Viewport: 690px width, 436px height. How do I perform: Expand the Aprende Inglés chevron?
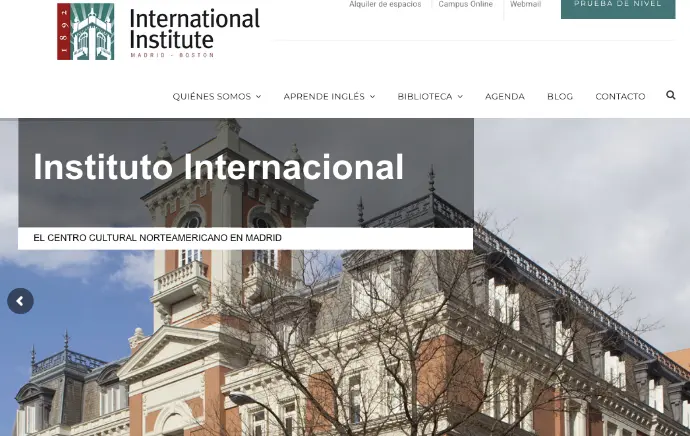(372, 97)
